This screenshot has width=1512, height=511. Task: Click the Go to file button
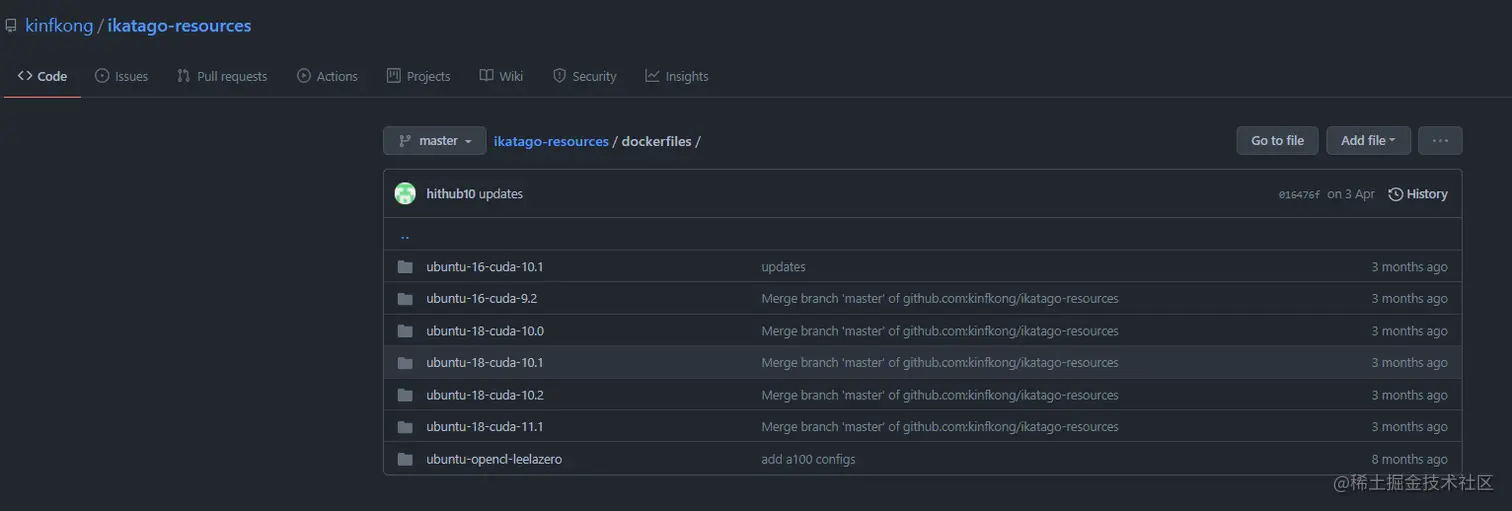[x=1277, y=141]
